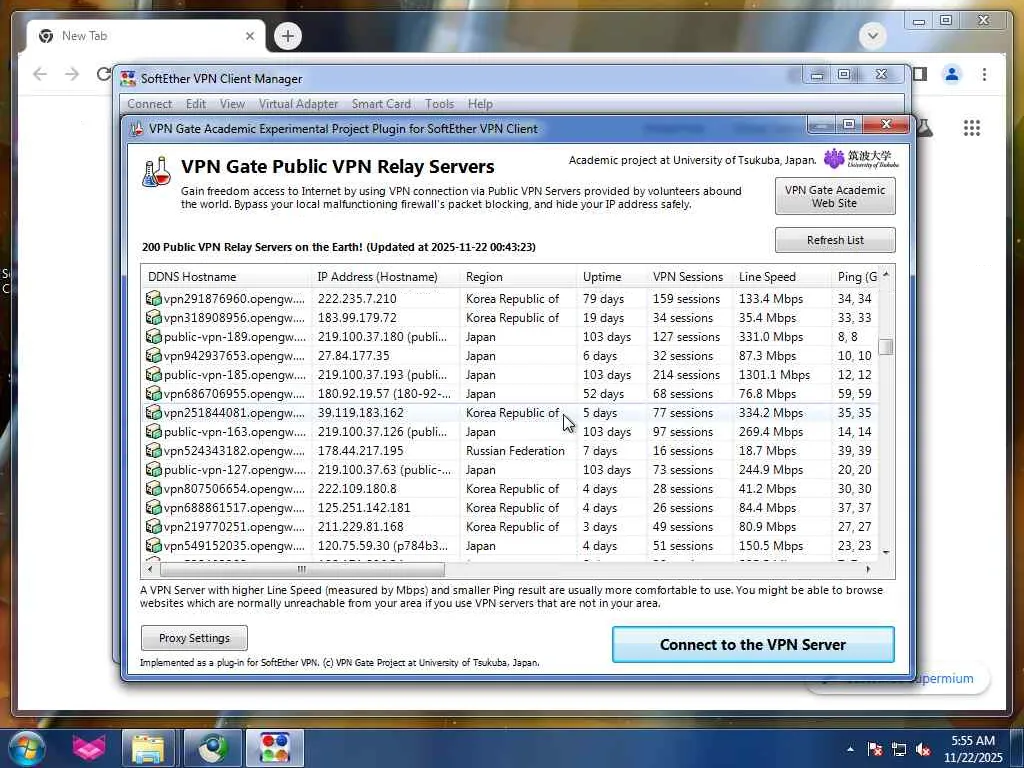Open the Help menu
The image size is (1024, 768).
pos(480,104)
